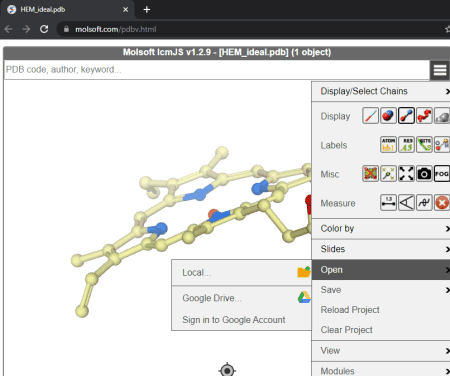This screenshot has height=376, width=450.
Task: Select ribbon display style icon
Action: [424, 116]
